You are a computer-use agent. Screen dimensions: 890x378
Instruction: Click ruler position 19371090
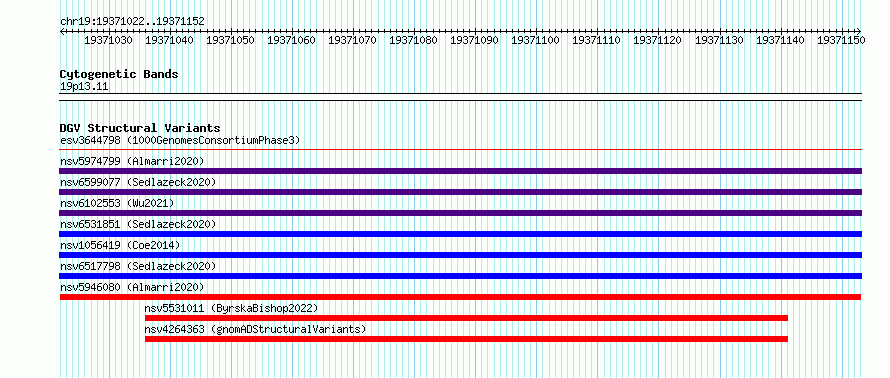(474, 40)
